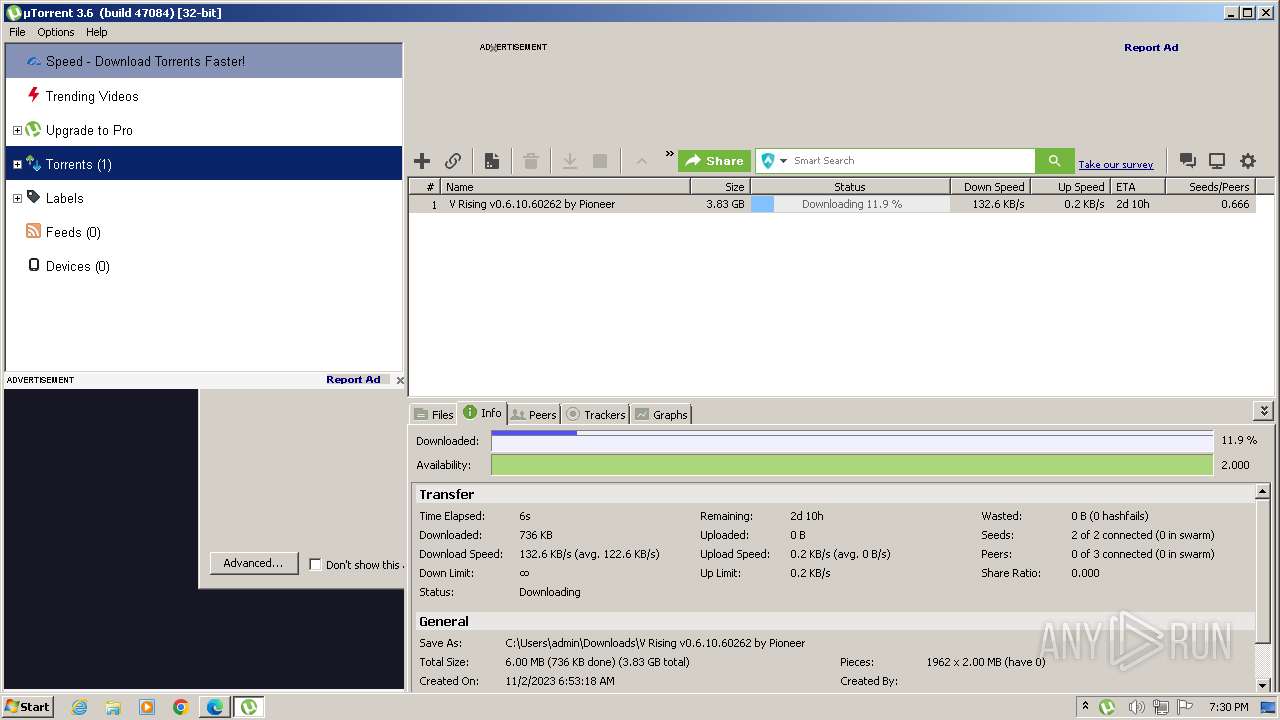This screenshot has height=720, width=1280.
Task: Open Trending Videos in the sidebar
Action: pos(92,96)
